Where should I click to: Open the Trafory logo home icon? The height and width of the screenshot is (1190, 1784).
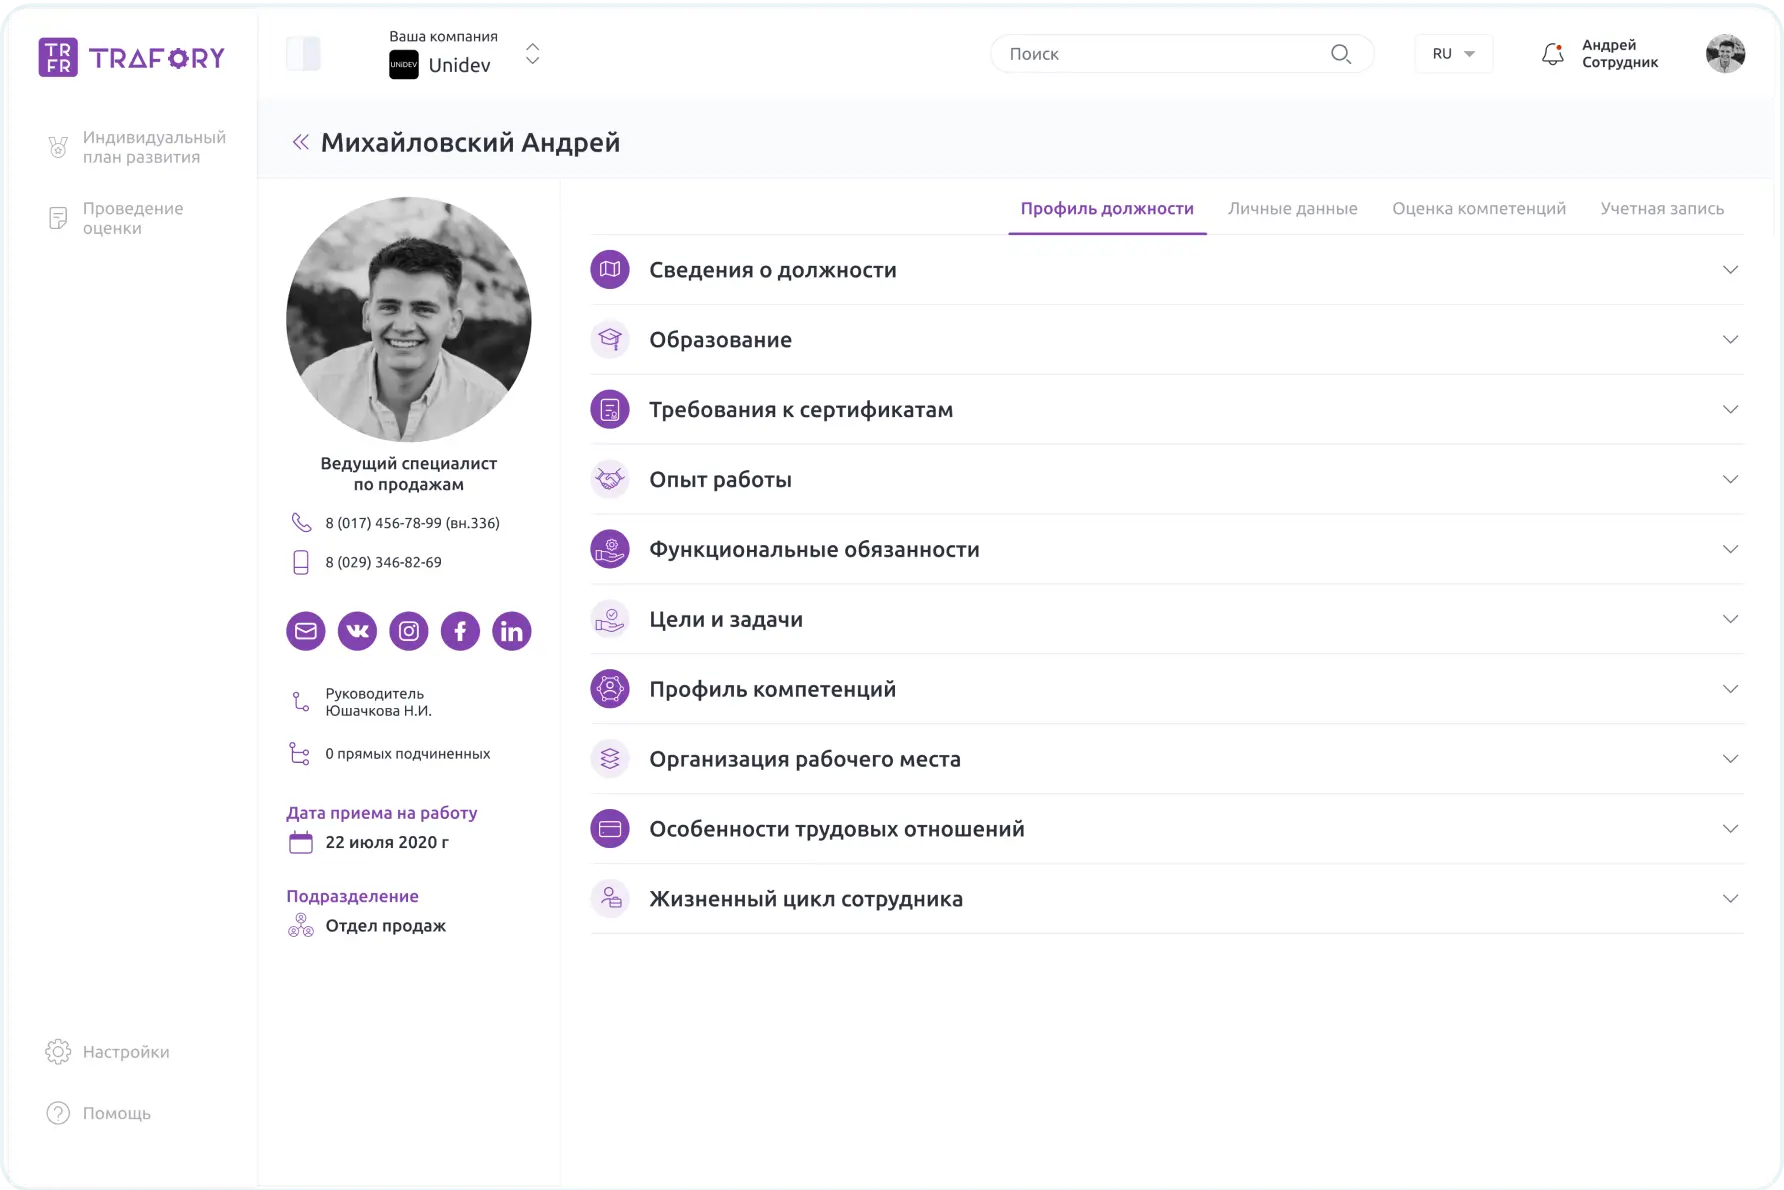(57, 57)
